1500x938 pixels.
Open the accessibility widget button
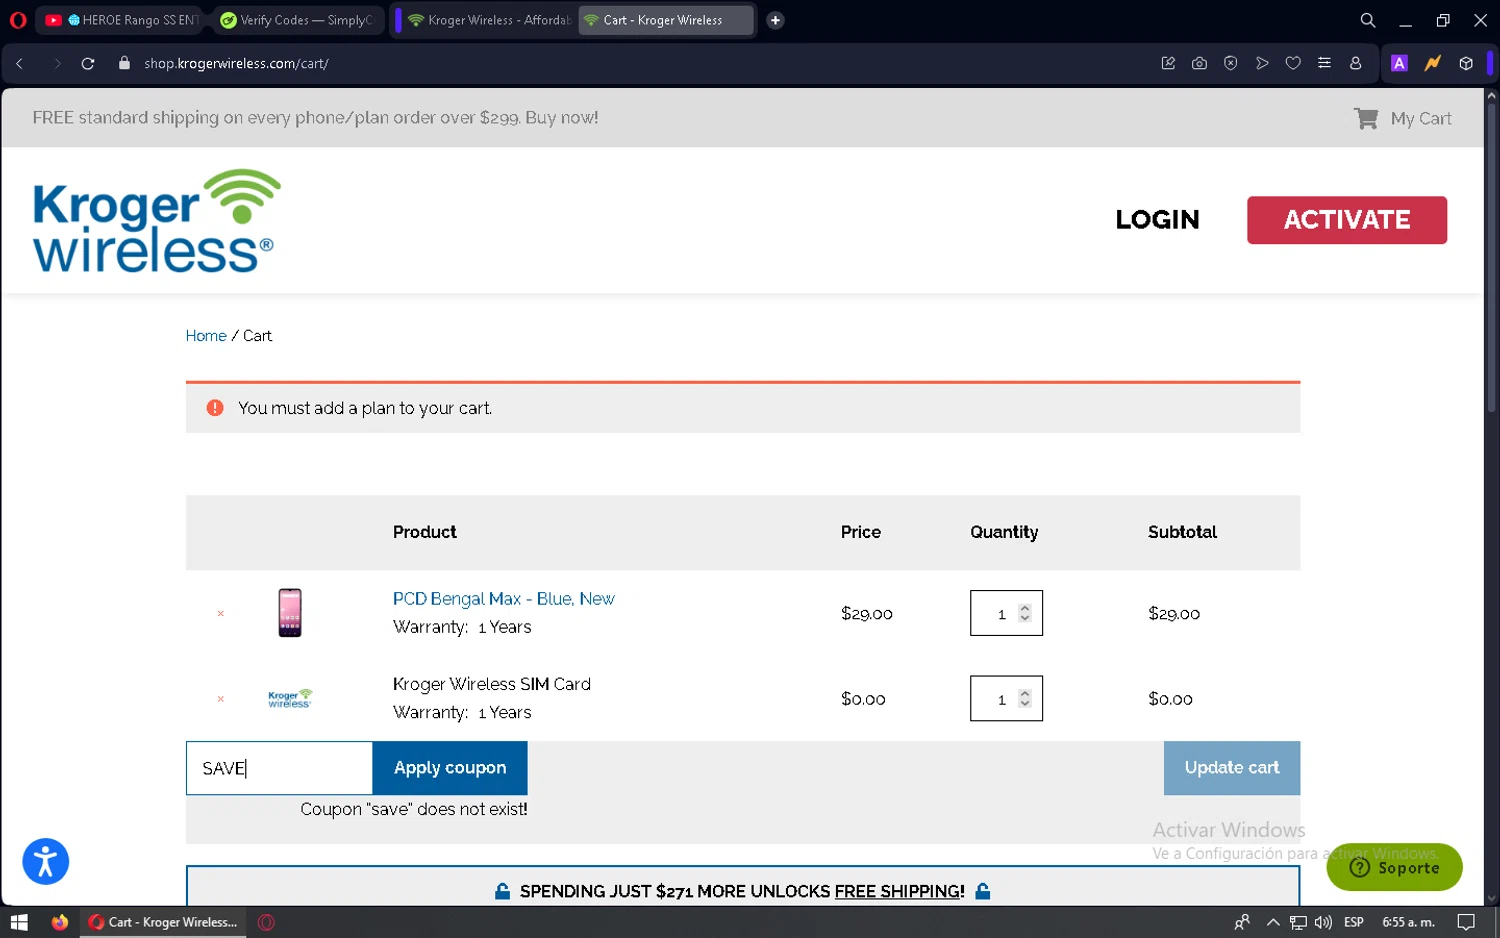click(46, 861)
